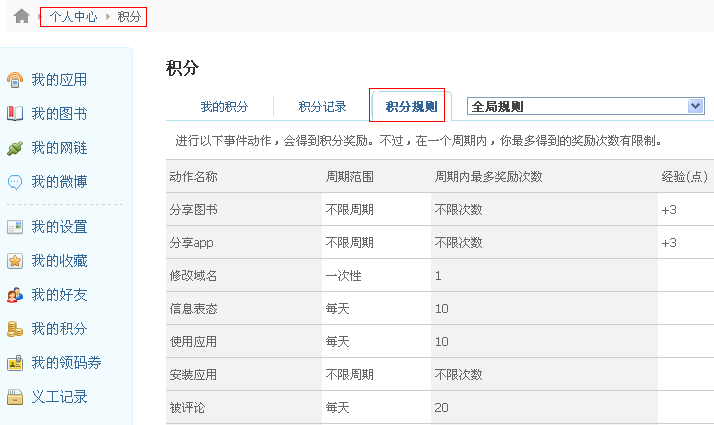Click the 我的积分 coins icon
Image resolution: width=714 pixels, height=425 pixels.
[x=15, y=329]
